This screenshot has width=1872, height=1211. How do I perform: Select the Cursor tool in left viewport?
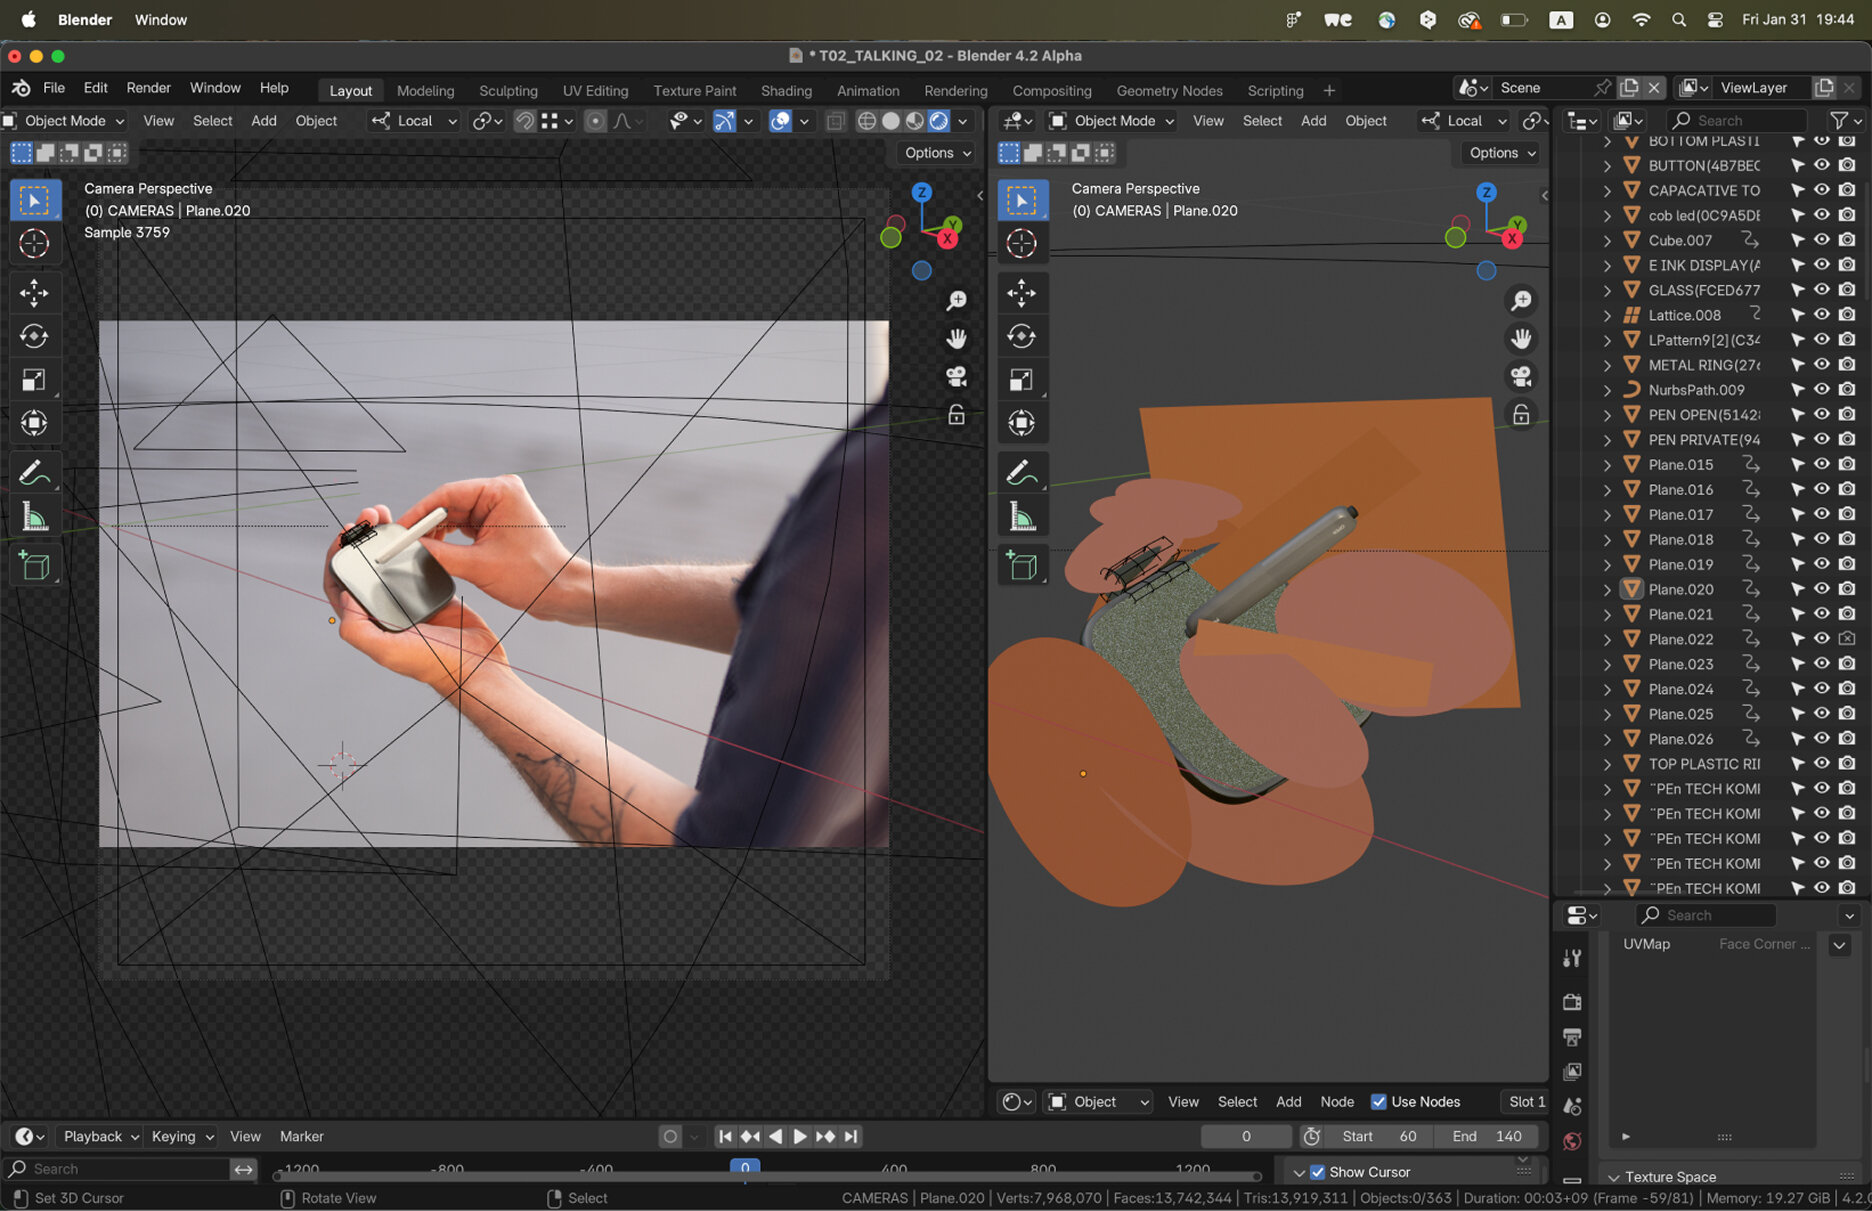(34, 243)
